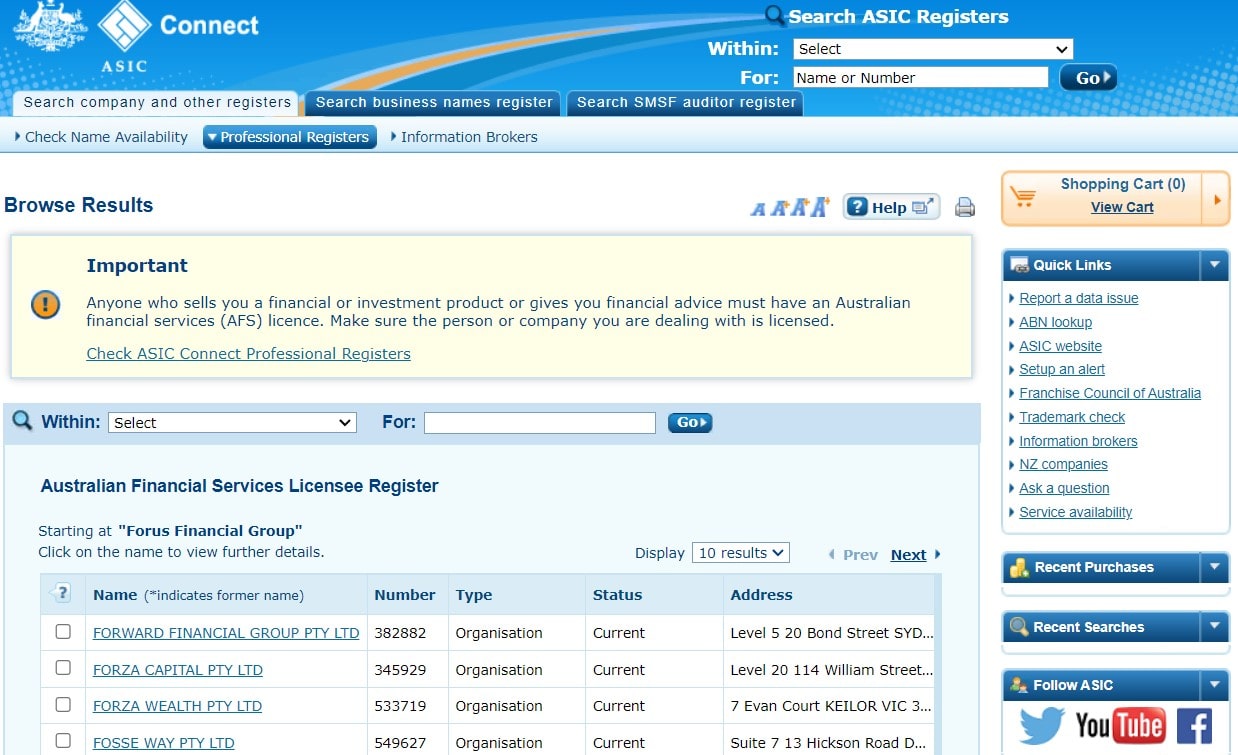Select the largest font size A icon
The height and width of the screenshot is (755, 1238).
(820, 207)
